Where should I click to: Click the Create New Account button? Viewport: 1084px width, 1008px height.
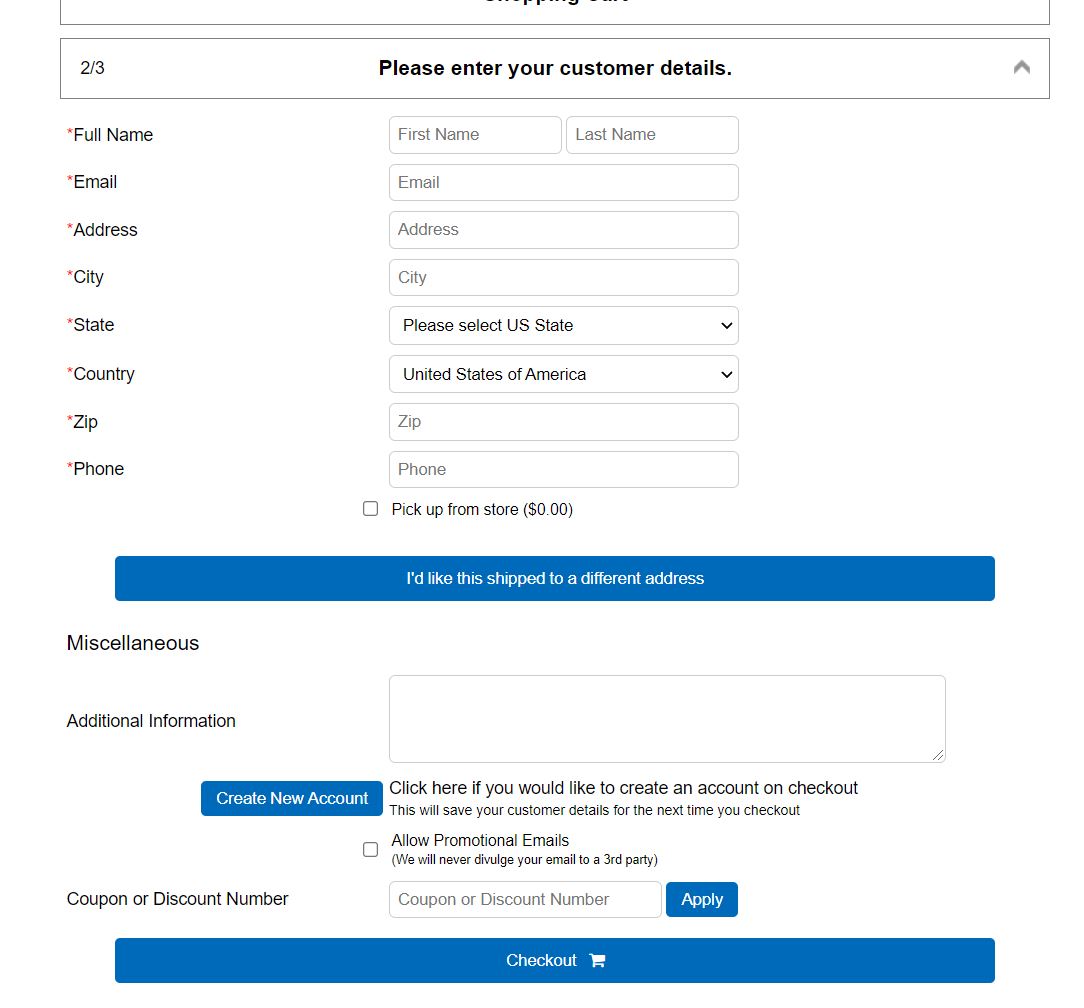coord(292,799)
